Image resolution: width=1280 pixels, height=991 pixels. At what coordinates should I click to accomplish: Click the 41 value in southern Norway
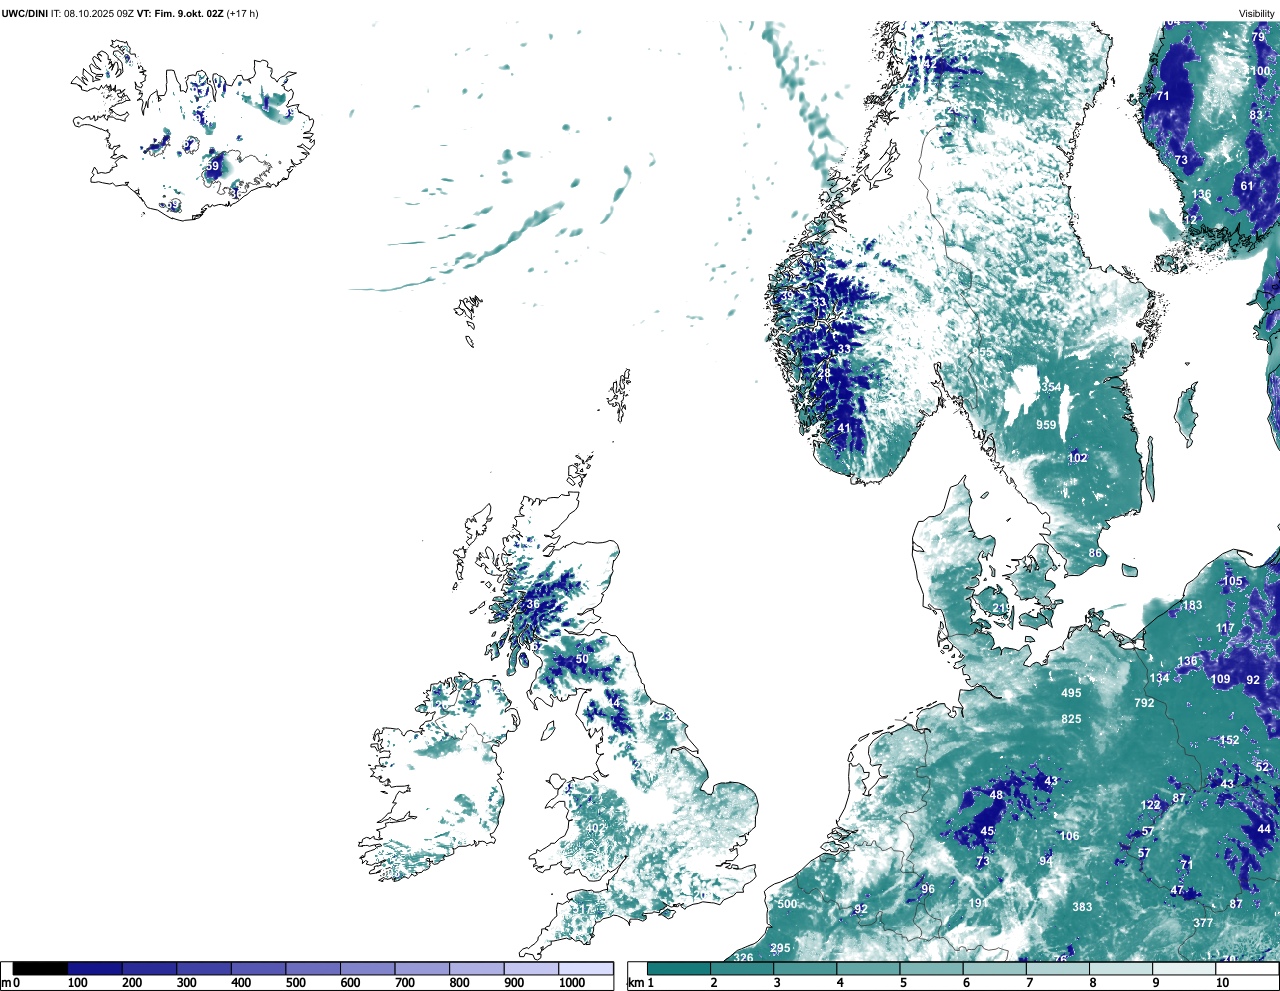click(844, 428)
